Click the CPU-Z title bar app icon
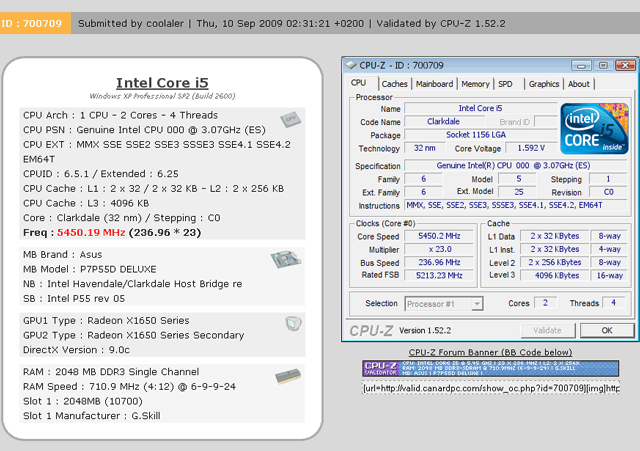The height and width of the screenshot is (451, 640). tap(350, 65)
